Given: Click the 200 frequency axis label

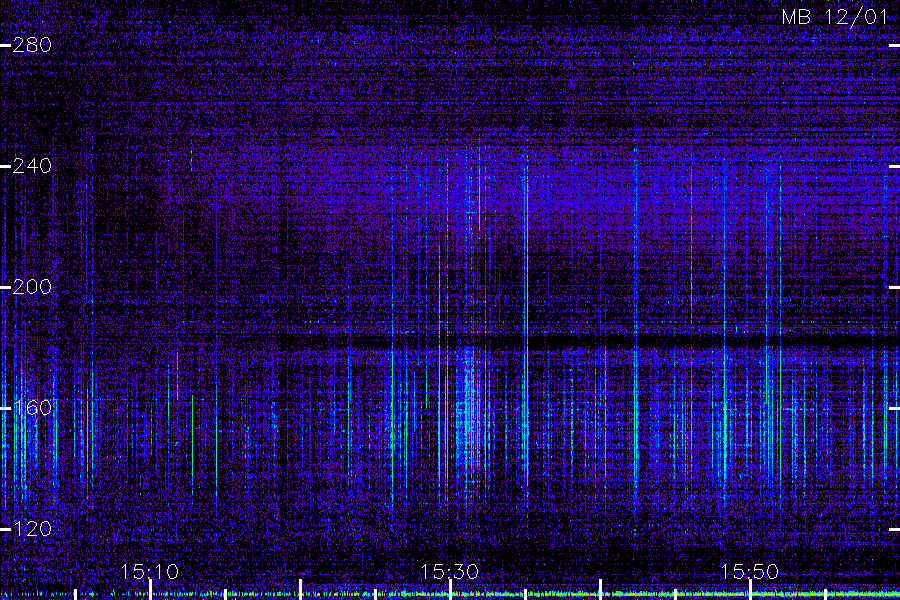Looking at the screenshot, I should pos(32,287).
